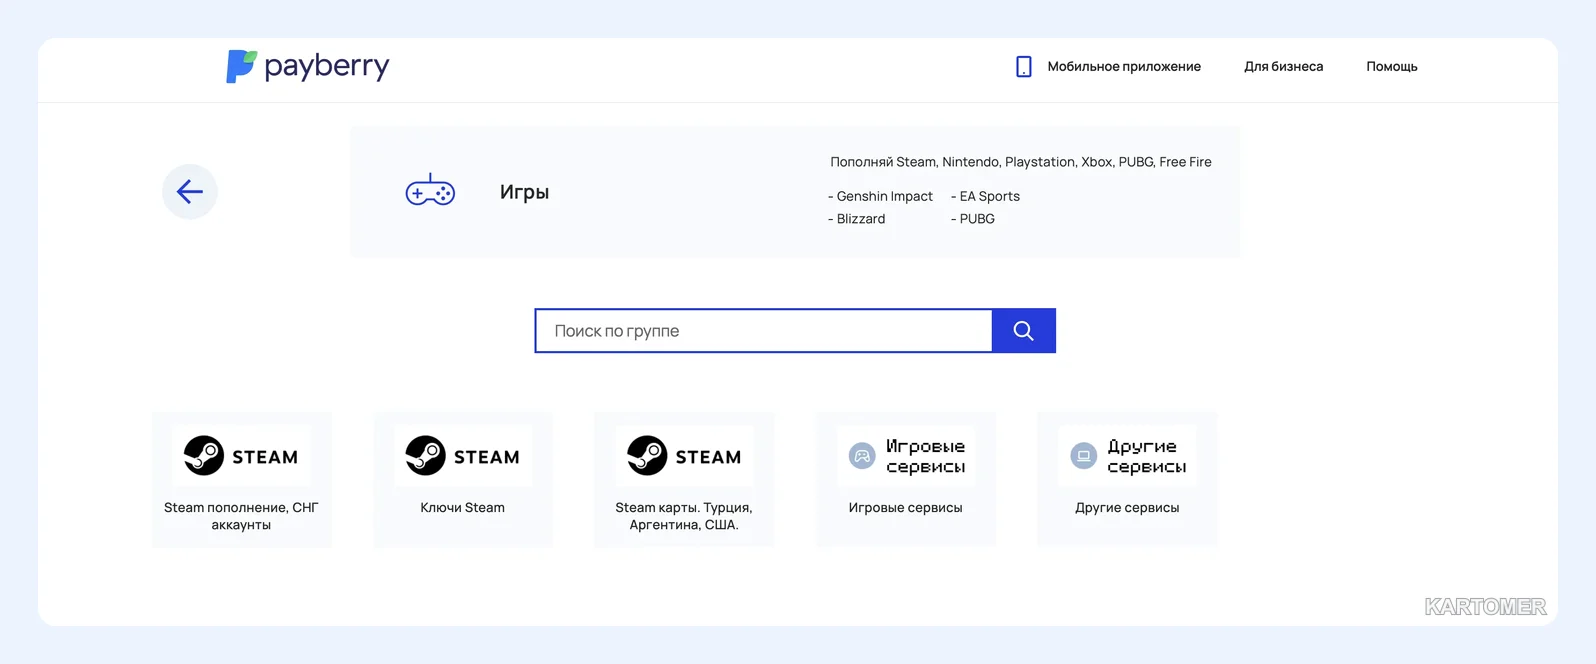
Task: Click the Blizzard entry
Action: (x=856, y=218)
